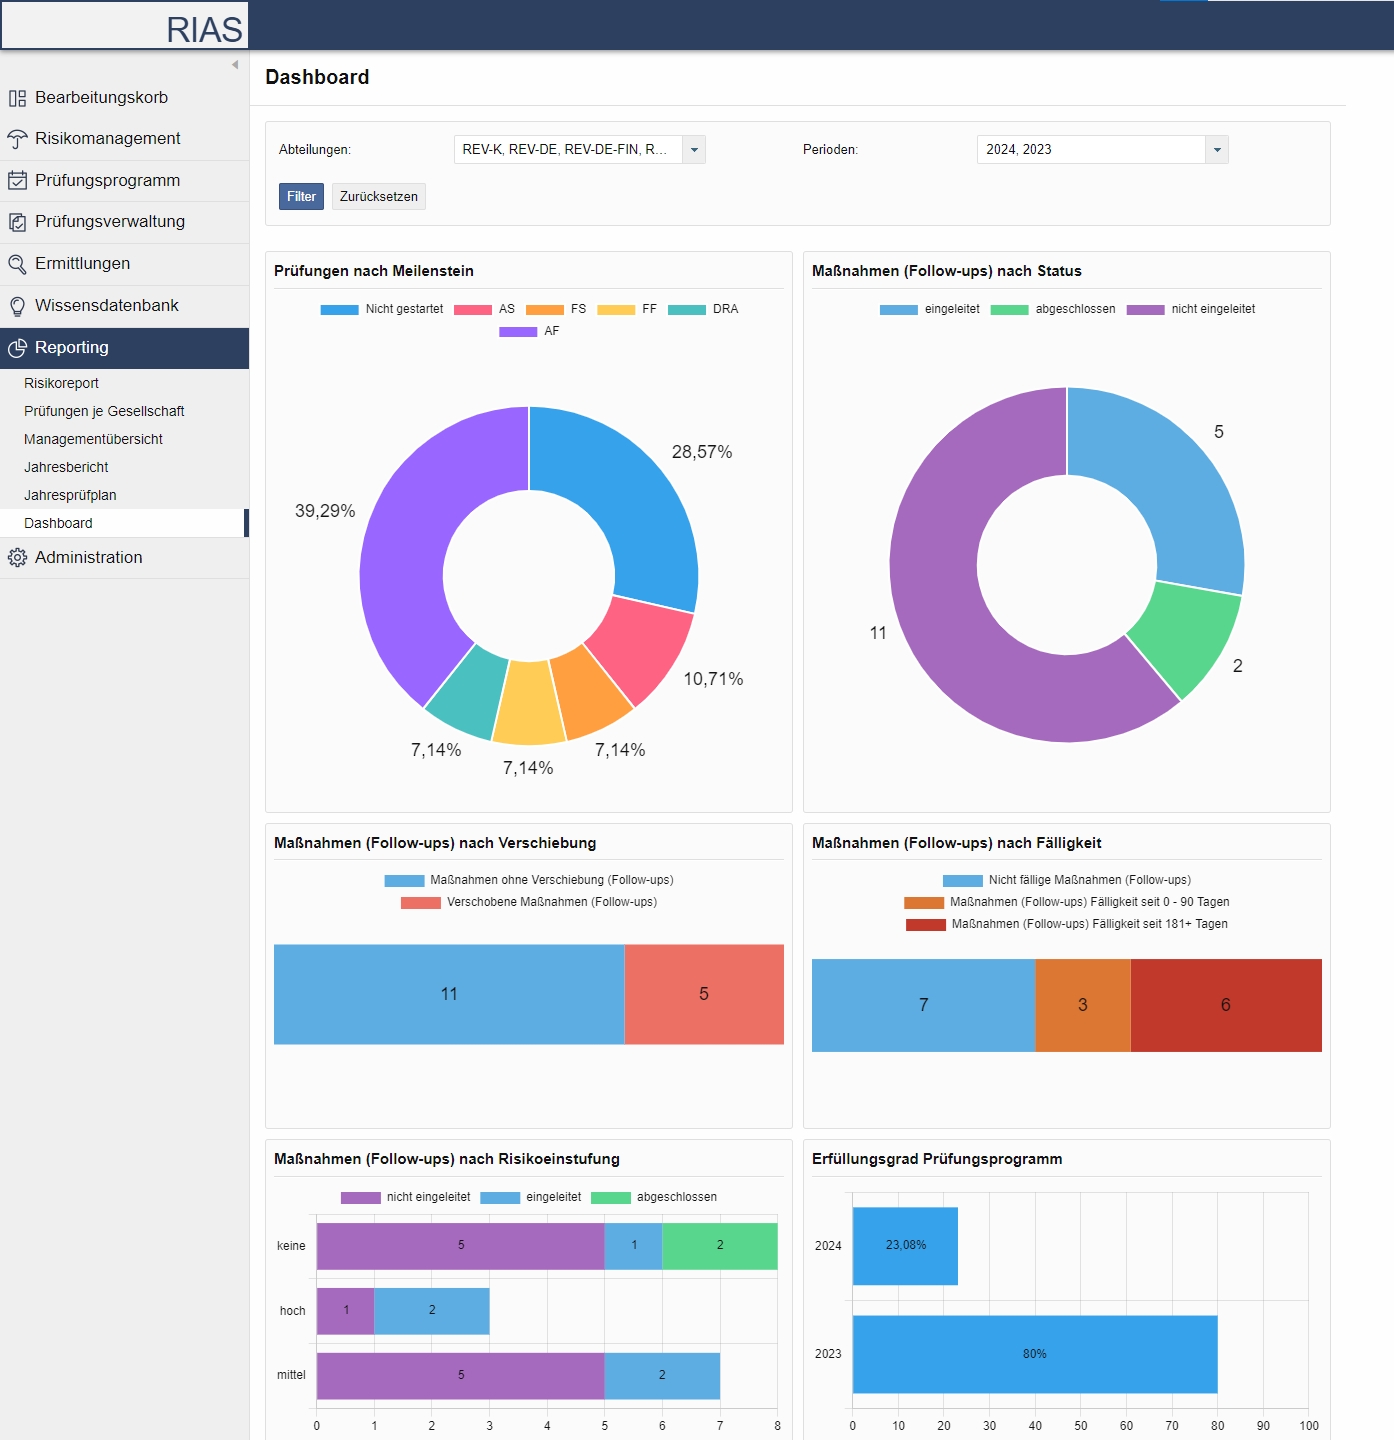Screen dimensions: 1394x1440
Task: Click the blue bar showing 11 Maßnahmen
Action: click(449, 995)
